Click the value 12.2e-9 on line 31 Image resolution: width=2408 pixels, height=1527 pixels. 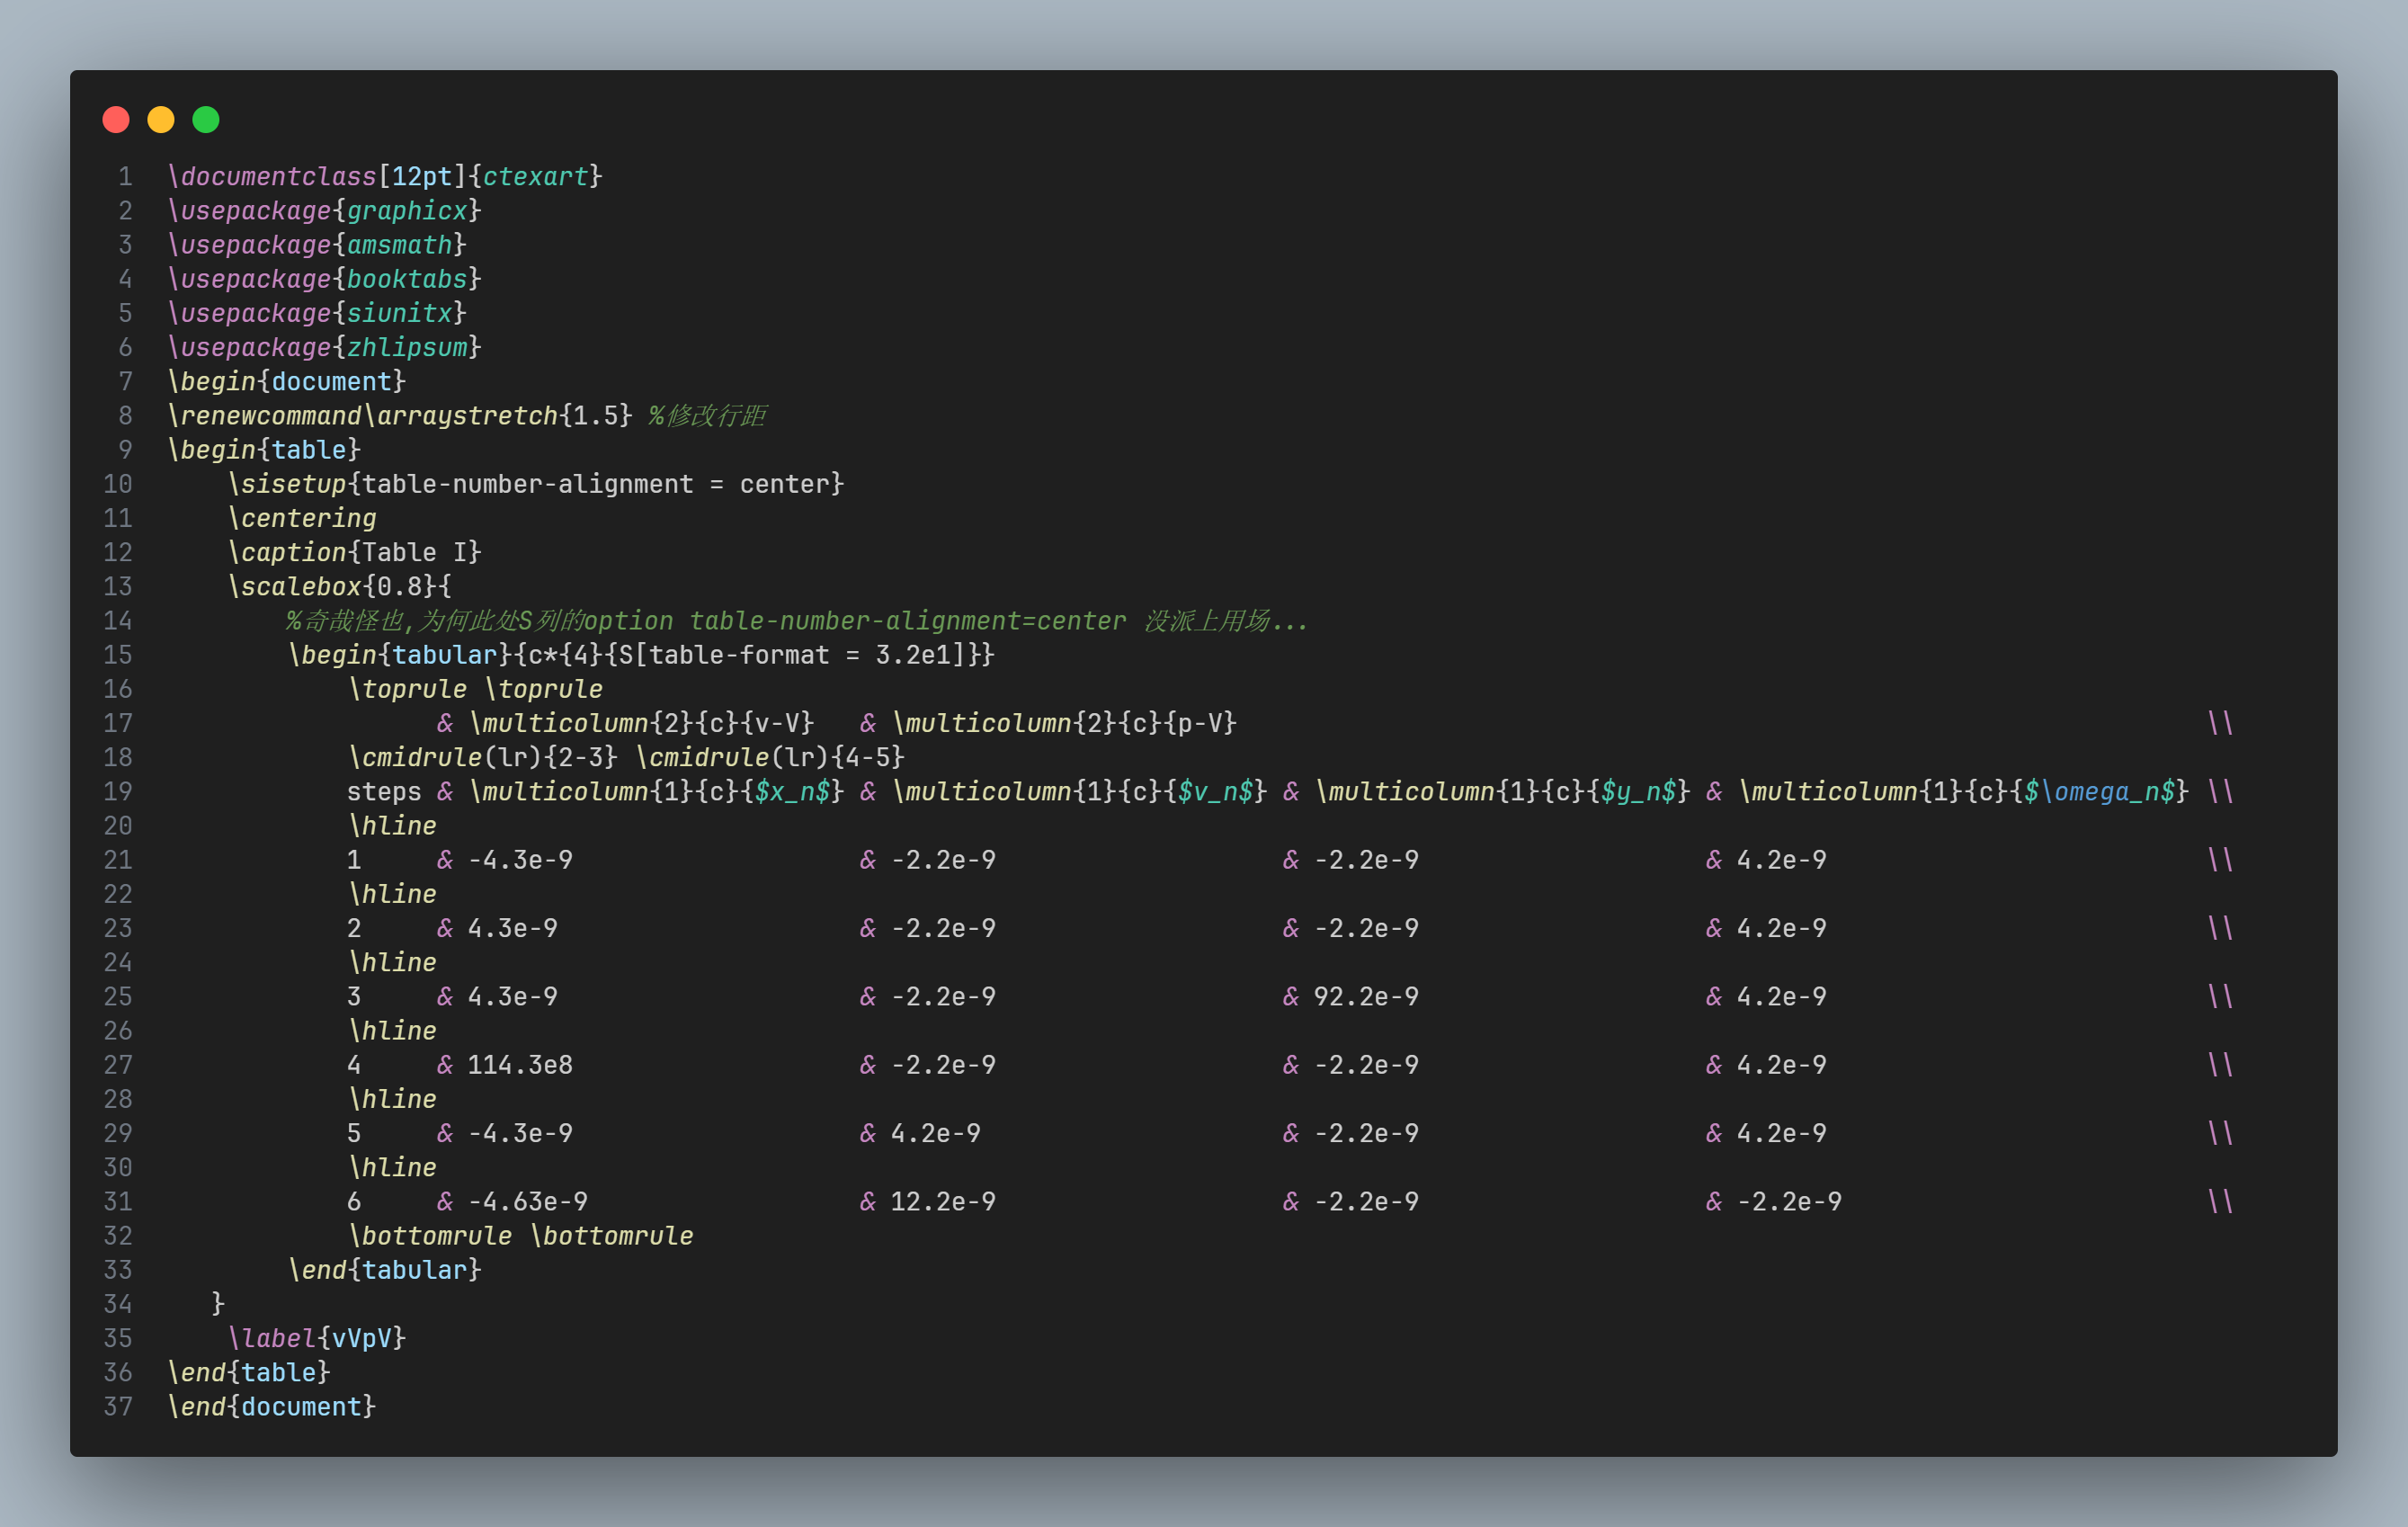coord(943,1202)
